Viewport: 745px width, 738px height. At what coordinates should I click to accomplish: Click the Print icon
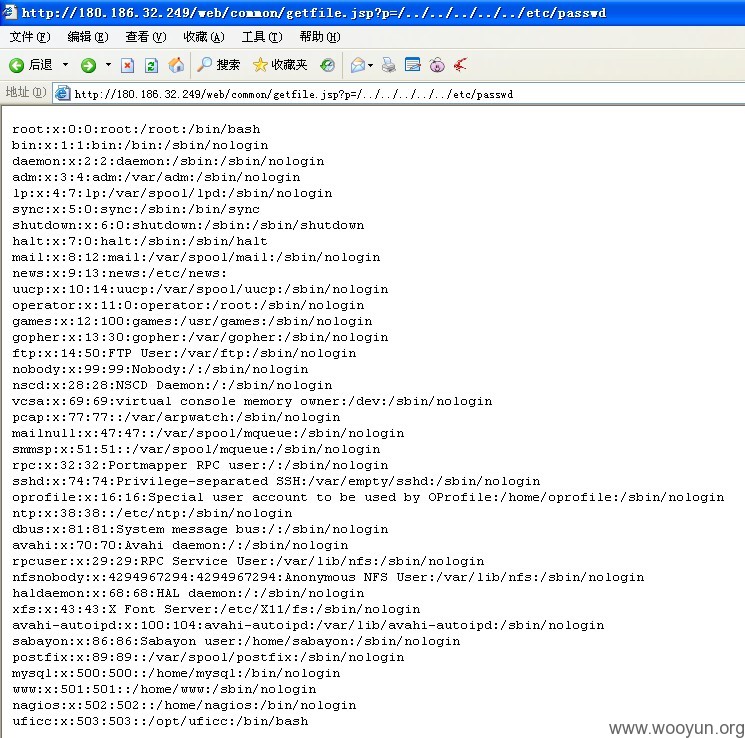coord(389,65)
